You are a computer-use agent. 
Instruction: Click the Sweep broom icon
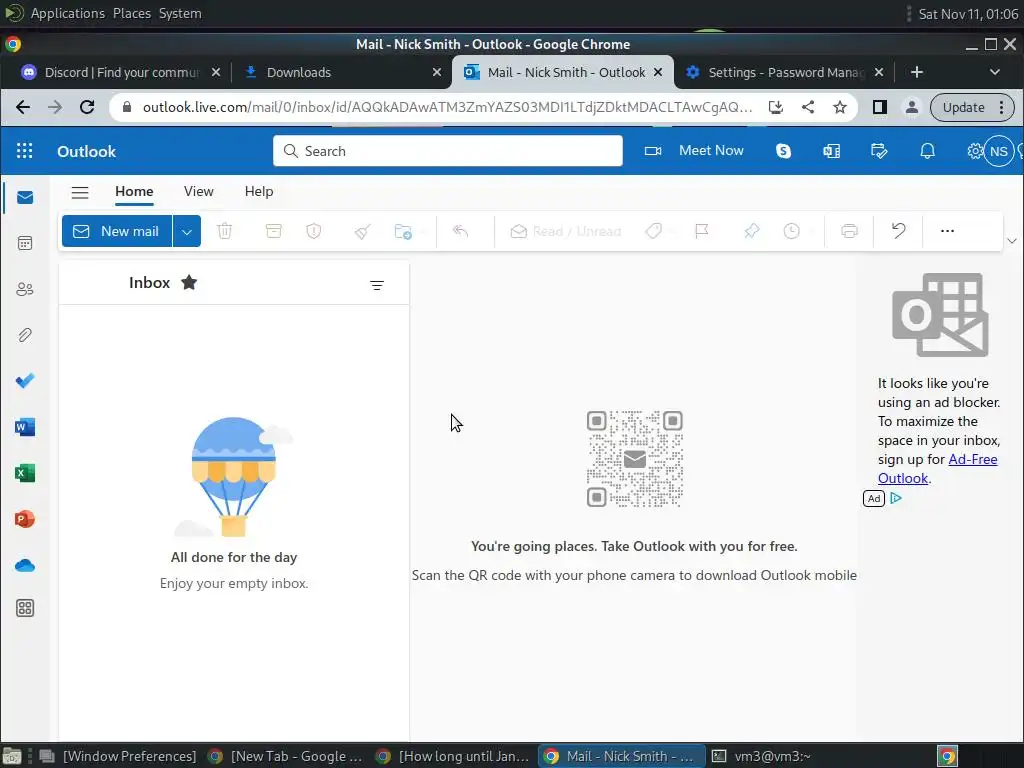click(x=362, y=231)
